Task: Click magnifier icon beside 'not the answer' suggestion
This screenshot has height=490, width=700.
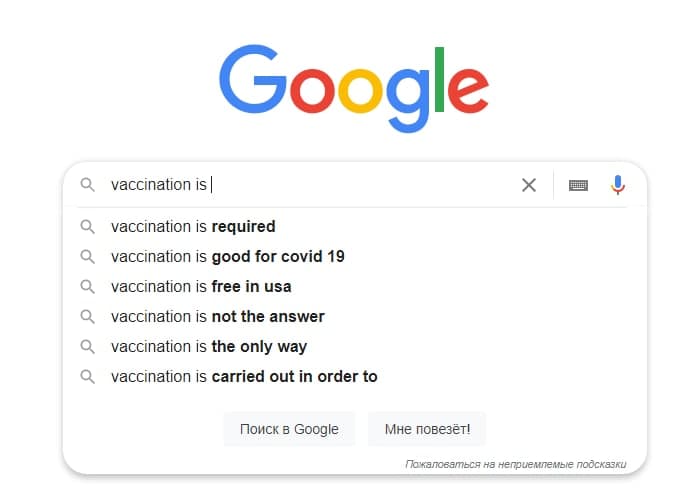Action: click(88, 317)
